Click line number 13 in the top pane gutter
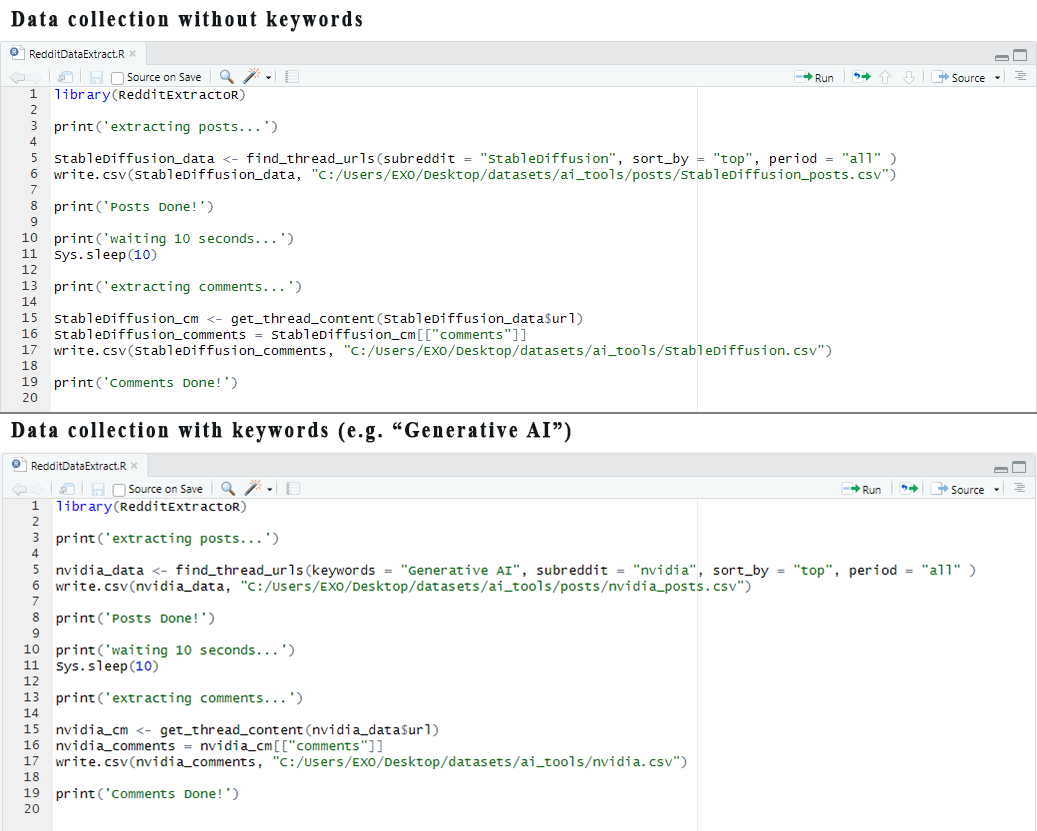 29,286
